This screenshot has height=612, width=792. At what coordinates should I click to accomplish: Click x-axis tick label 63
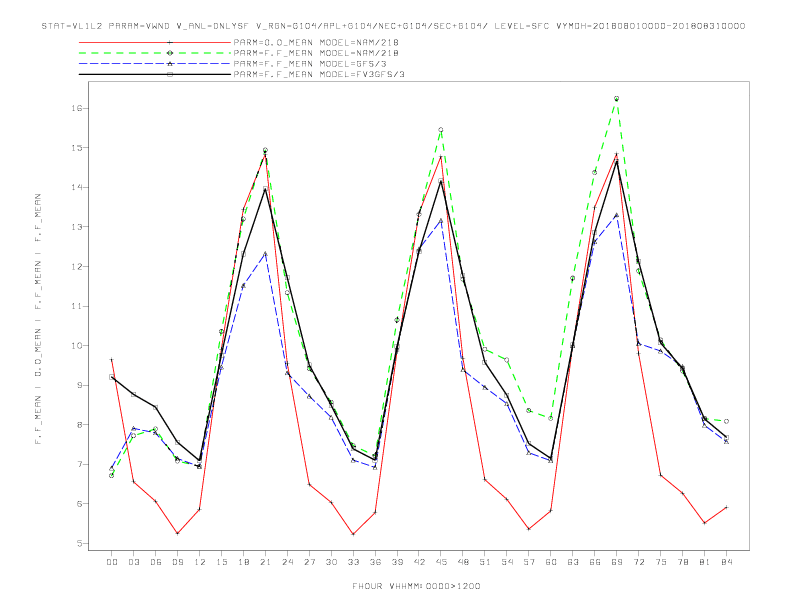pyautogui.click(x=572, y=562)
